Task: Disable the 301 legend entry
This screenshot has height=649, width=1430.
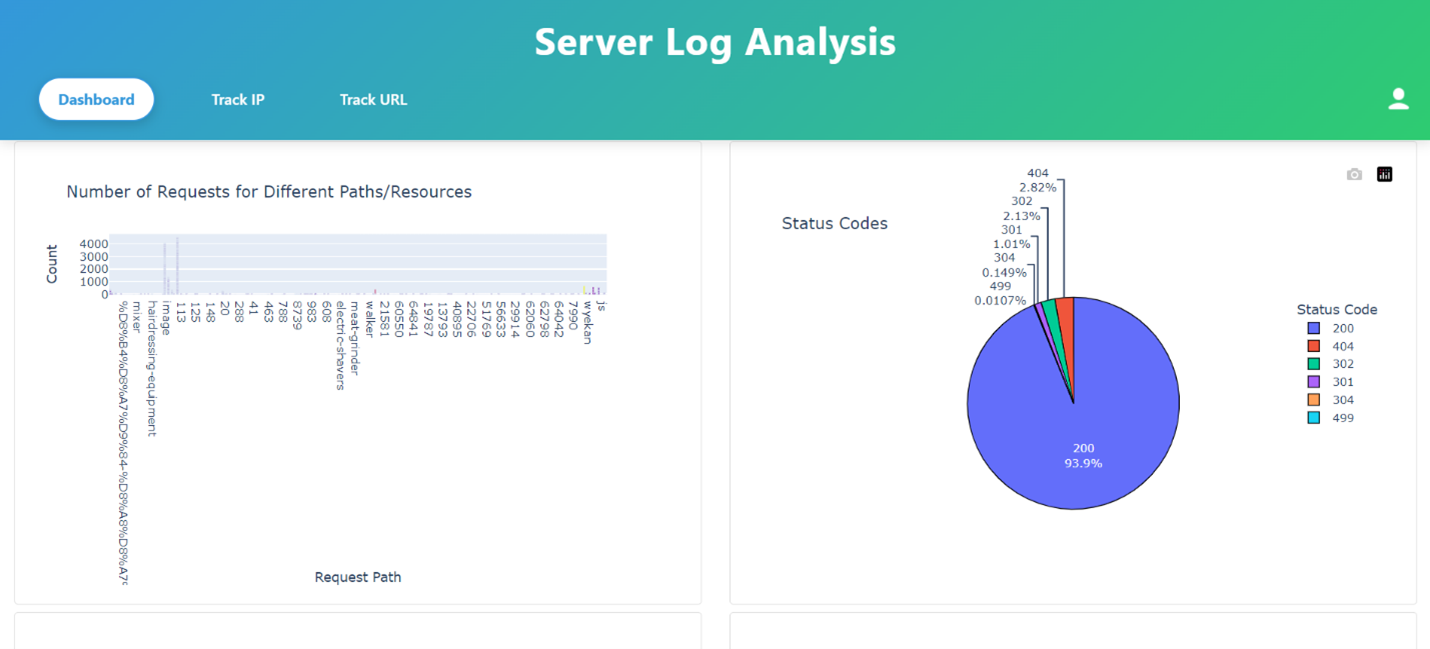Action: 1342,382
